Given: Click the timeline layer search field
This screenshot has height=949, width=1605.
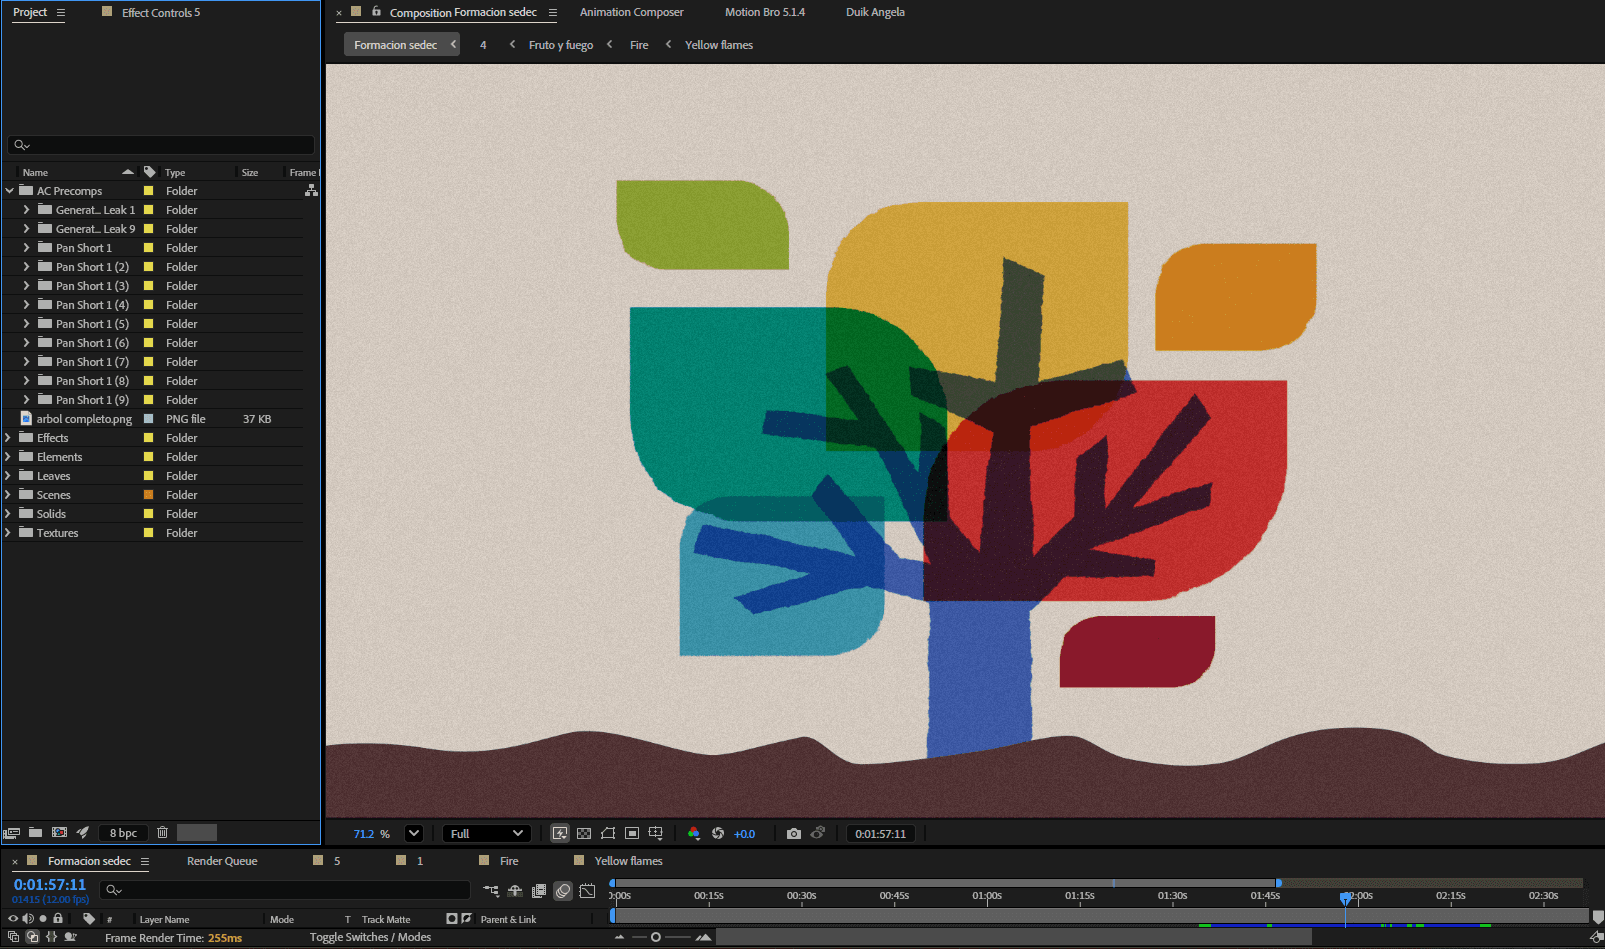Looking at the screenshot, I should 285,890.
